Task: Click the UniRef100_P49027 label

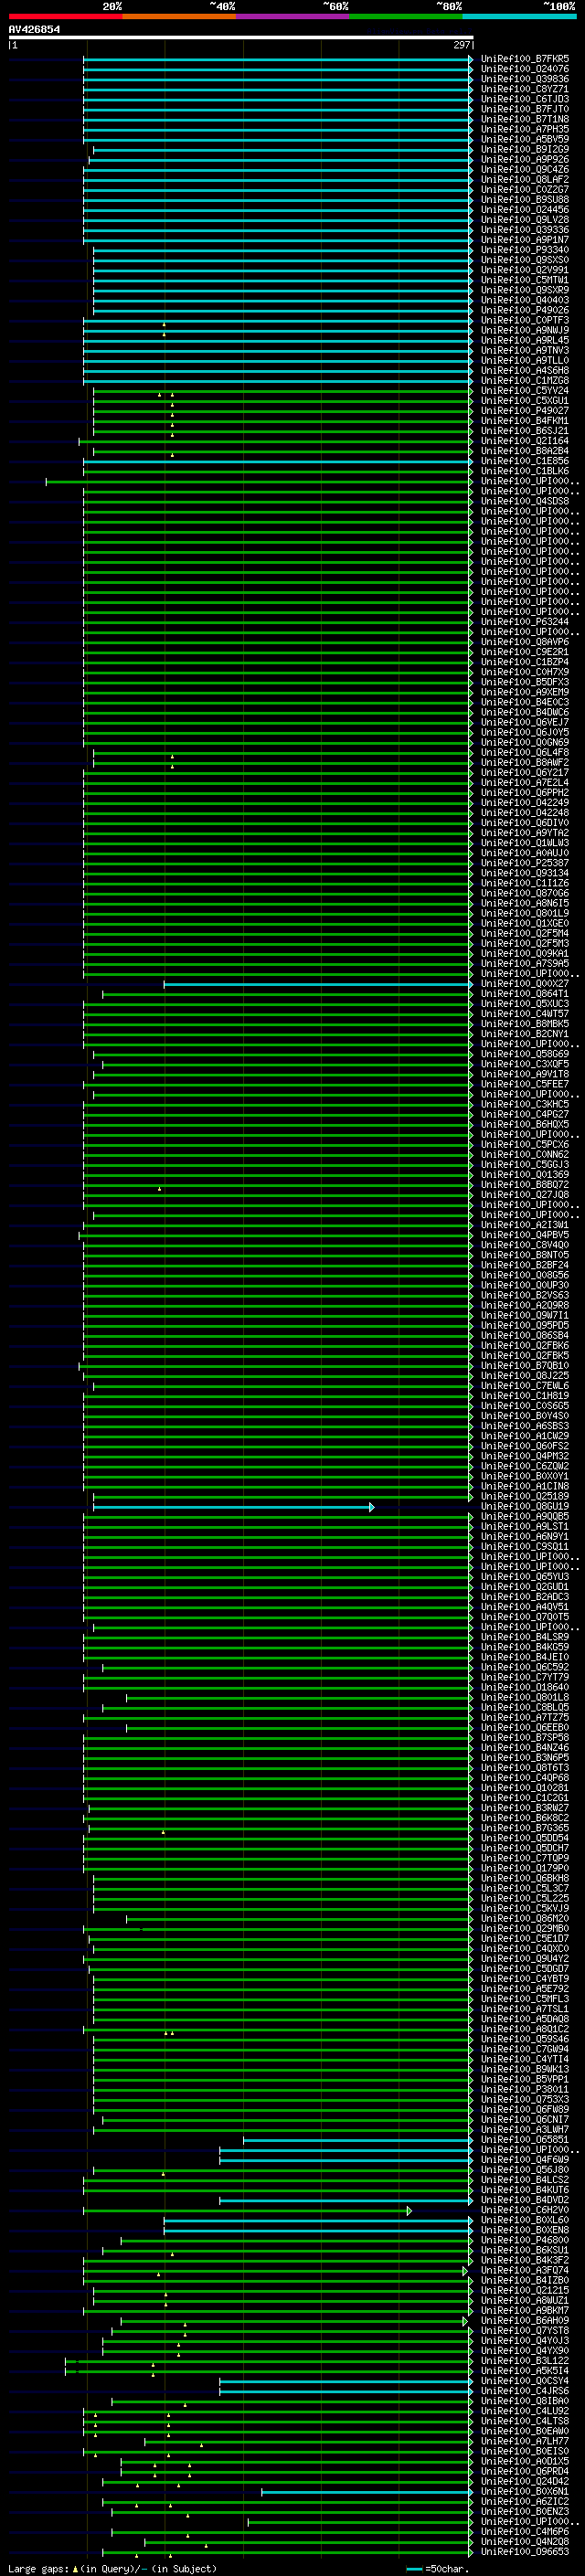Action: [x=525, y=410]
